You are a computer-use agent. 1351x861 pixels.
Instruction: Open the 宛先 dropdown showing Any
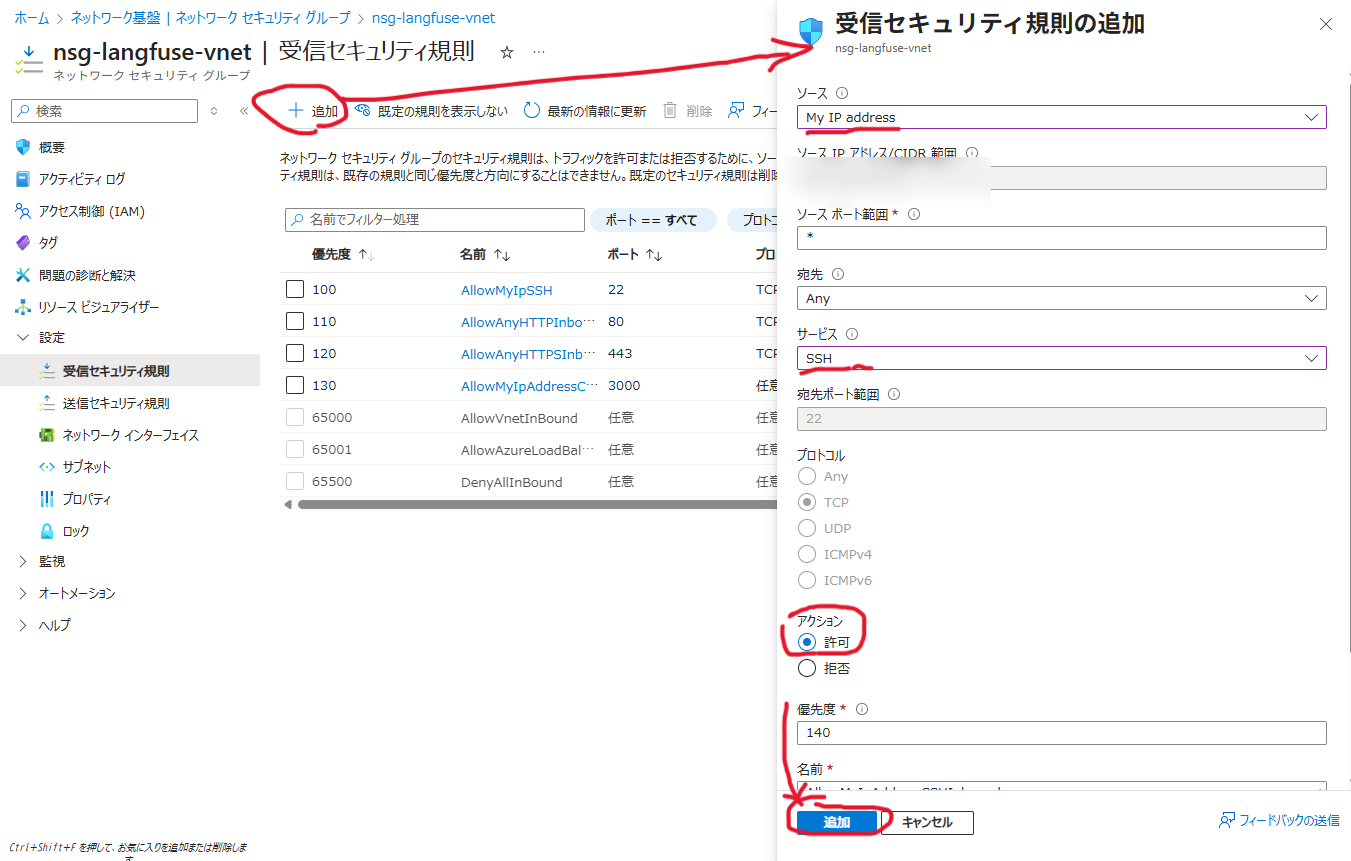(x=1061, y=298)
